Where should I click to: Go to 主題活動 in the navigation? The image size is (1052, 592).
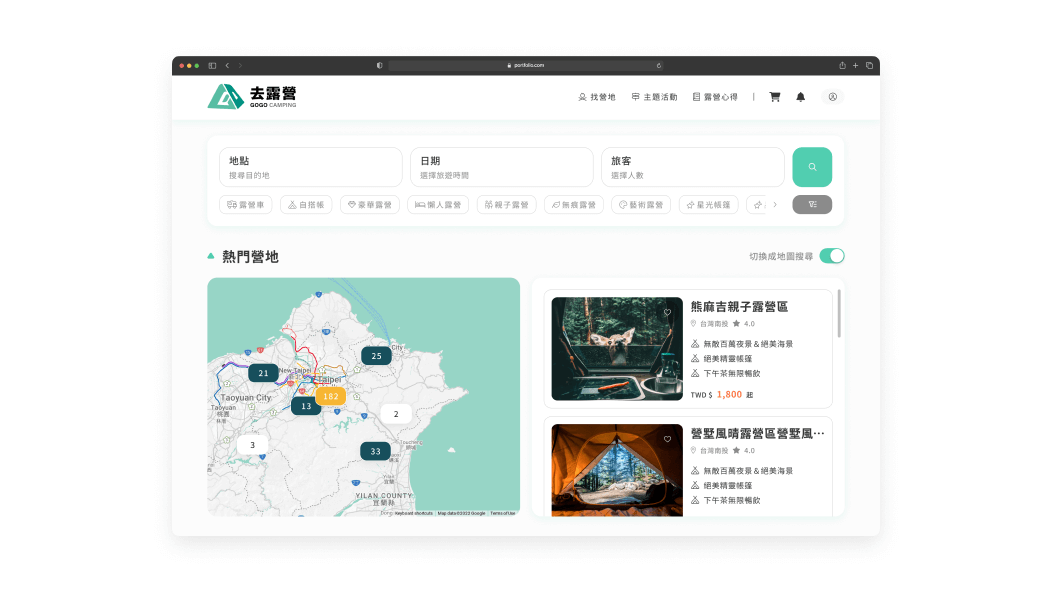[655, 97]
